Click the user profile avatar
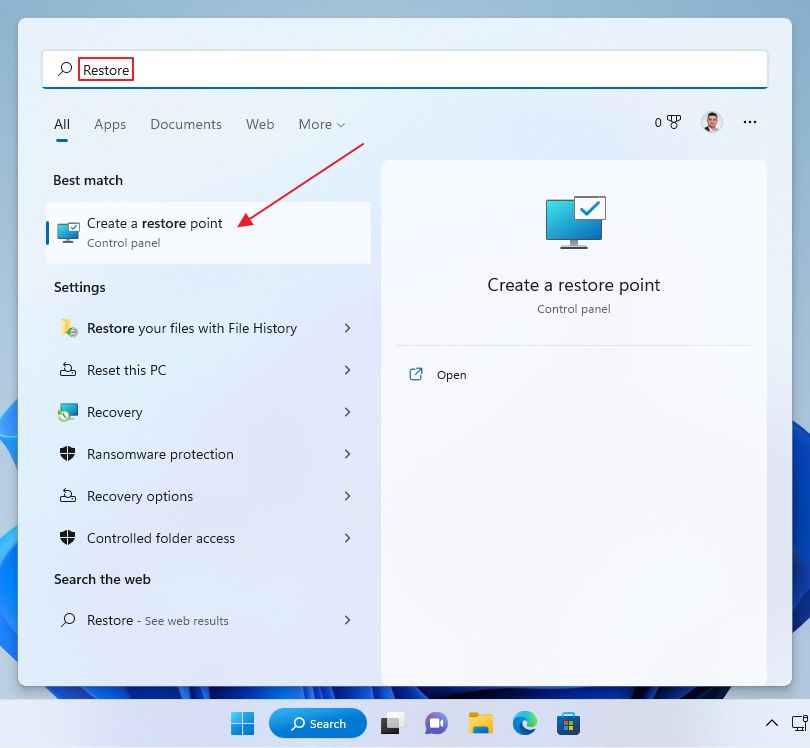 pyautogui.click(x=712, y=122)
